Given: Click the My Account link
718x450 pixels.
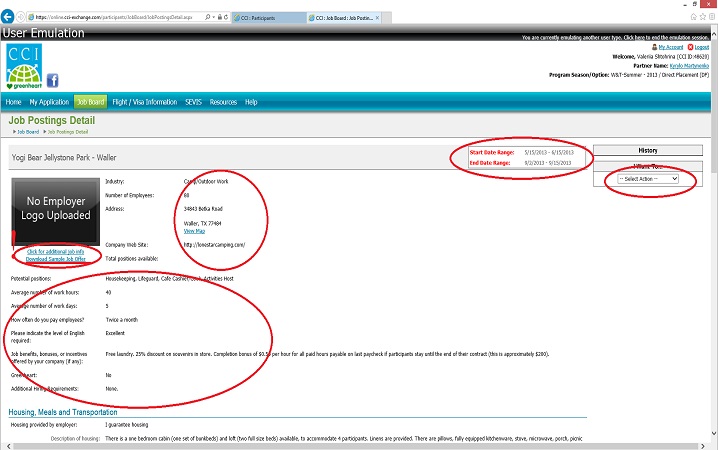Looking at the screenshot, I should pyautogui.click(x=671, y=47).
